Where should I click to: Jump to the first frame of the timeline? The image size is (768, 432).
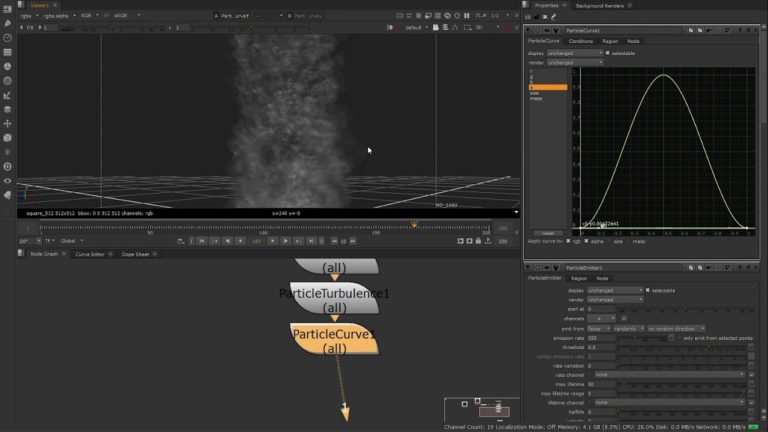(202, 241)
